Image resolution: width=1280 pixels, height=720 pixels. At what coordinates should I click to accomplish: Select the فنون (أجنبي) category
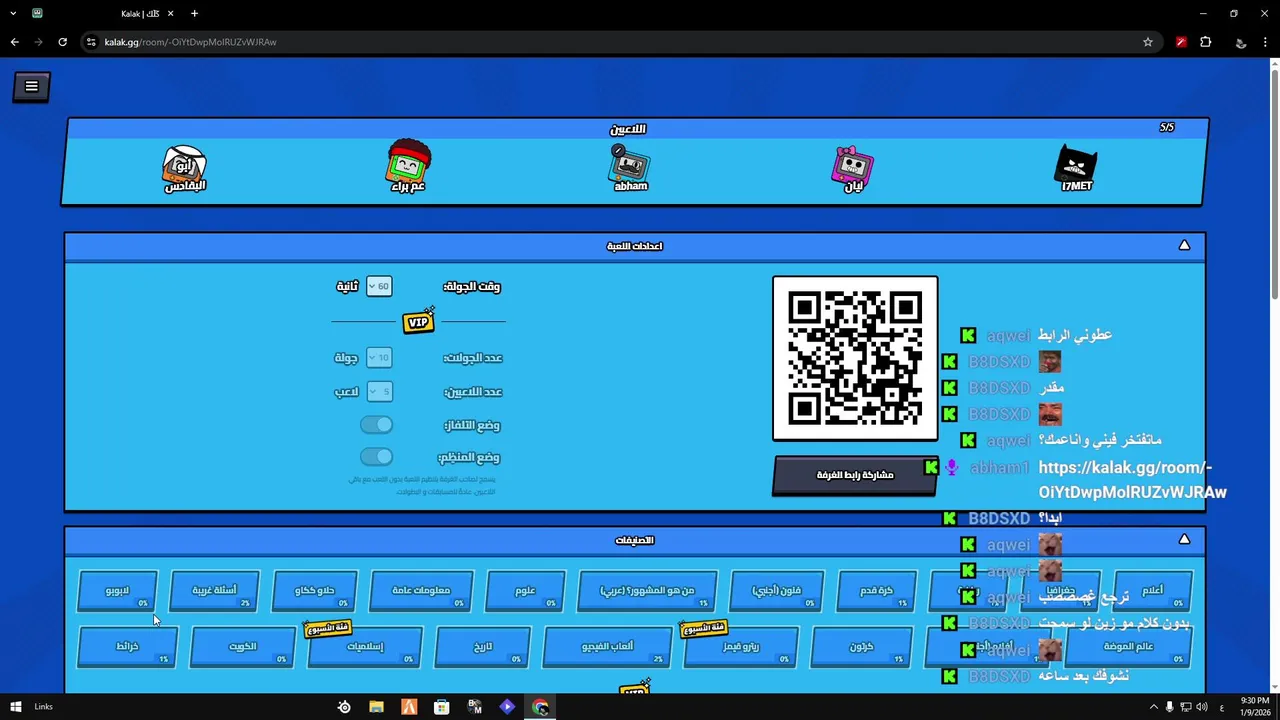click(777, 590)
